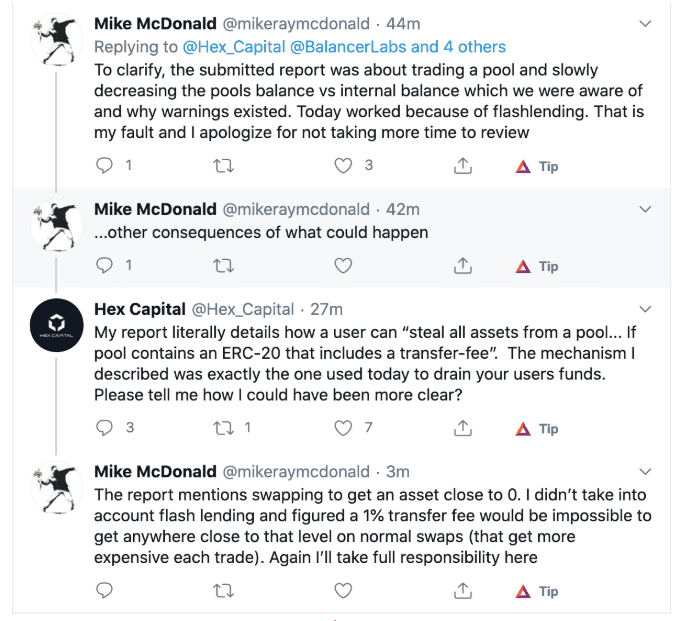
Task: Open chevron menu on the 42m tweet
Action: (x=645, y=209)
